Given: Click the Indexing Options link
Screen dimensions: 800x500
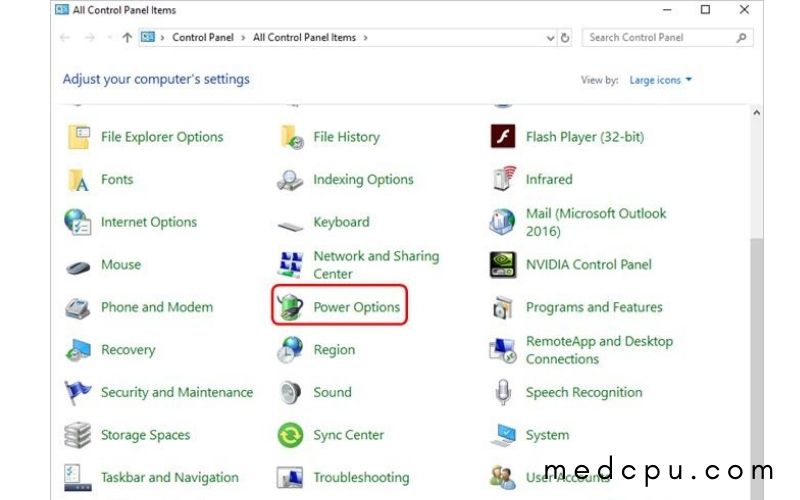Looking at the screenshot, I should pyautogui.click(x=363, y=180).
